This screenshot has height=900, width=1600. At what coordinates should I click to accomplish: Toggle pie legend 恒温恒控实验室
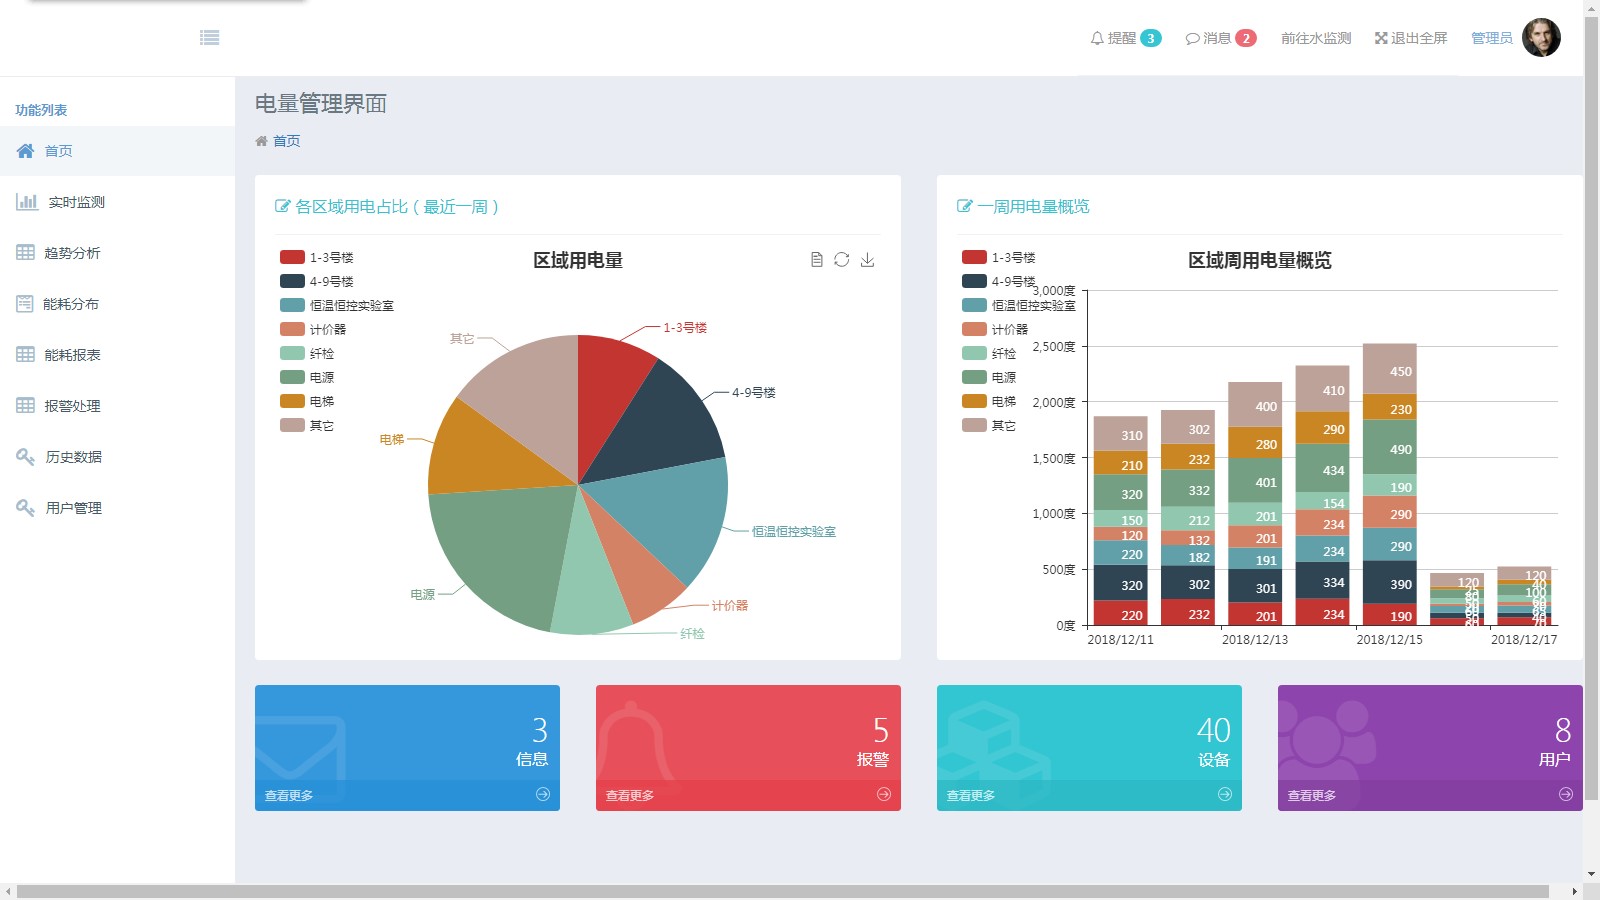[x=337, y=305]
